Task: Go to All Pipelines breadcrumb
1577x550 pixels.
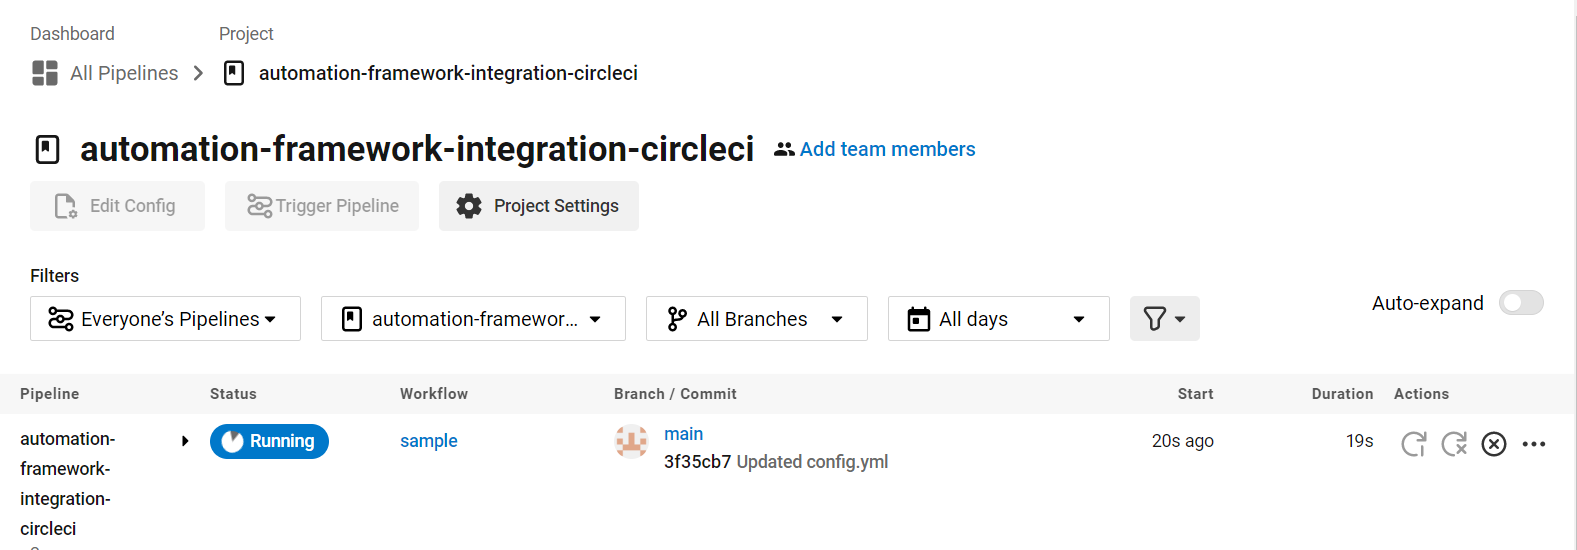Action: click(124, 73)
